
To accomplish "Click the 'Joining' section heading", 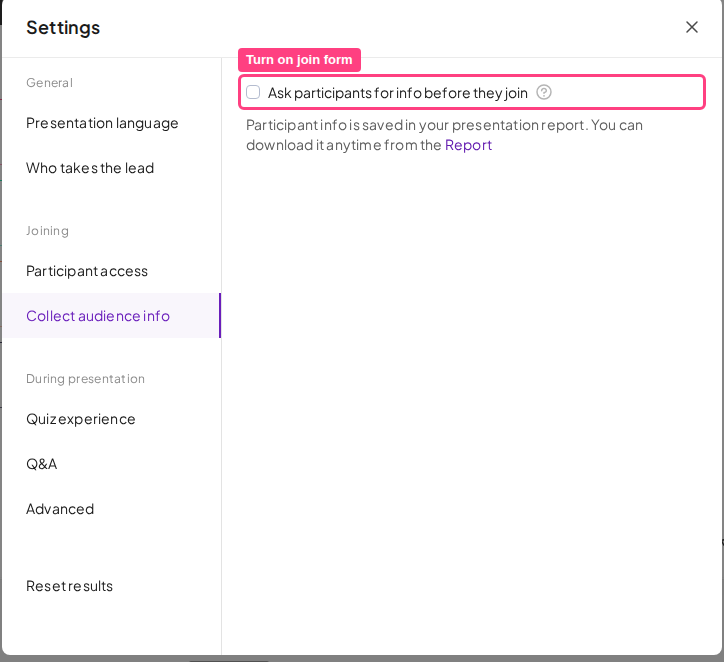I will [47, 231].
